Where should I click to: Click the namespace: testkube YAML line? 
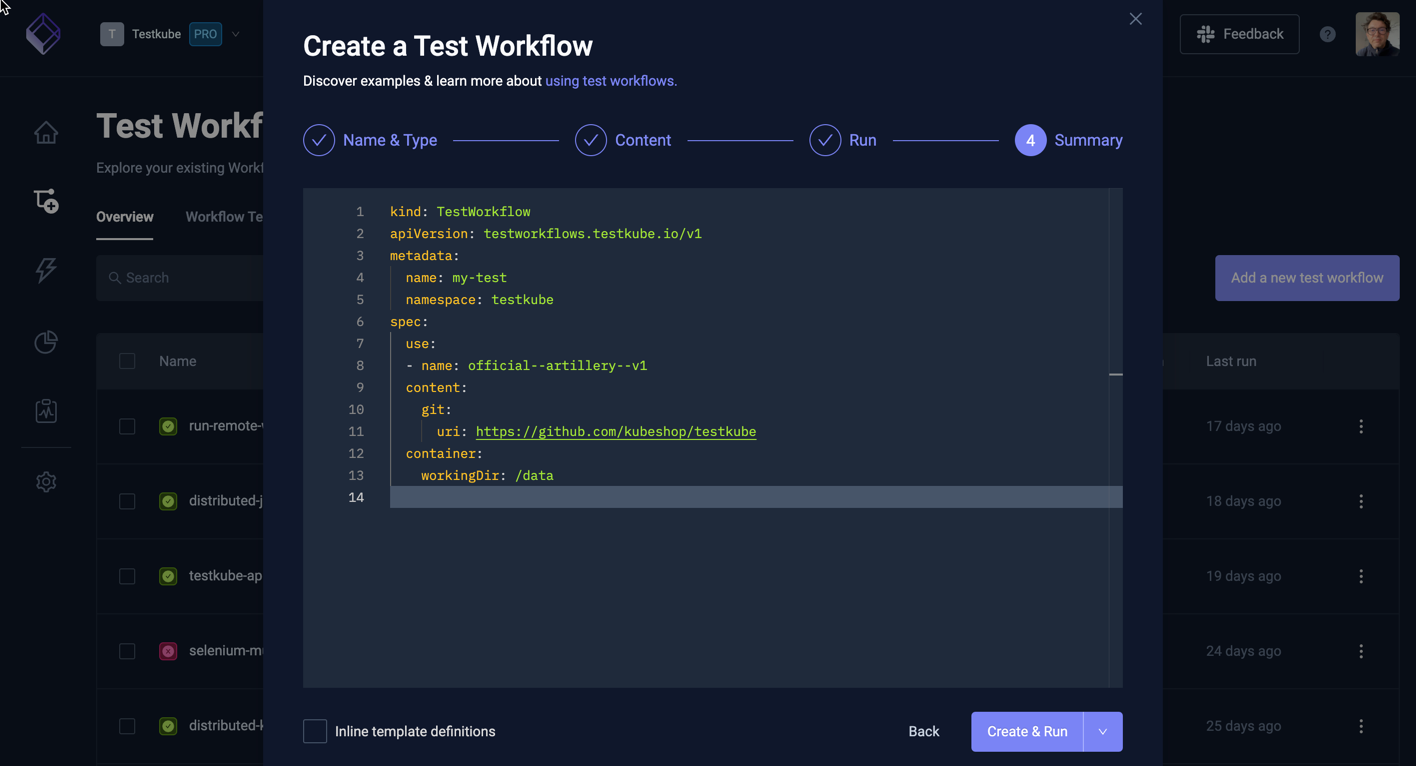479,300
